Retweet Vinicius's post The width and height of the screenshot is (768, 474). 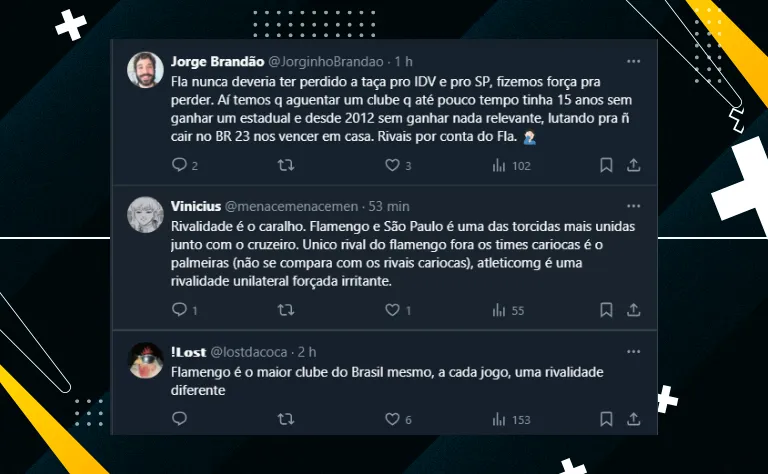point(286,310)
